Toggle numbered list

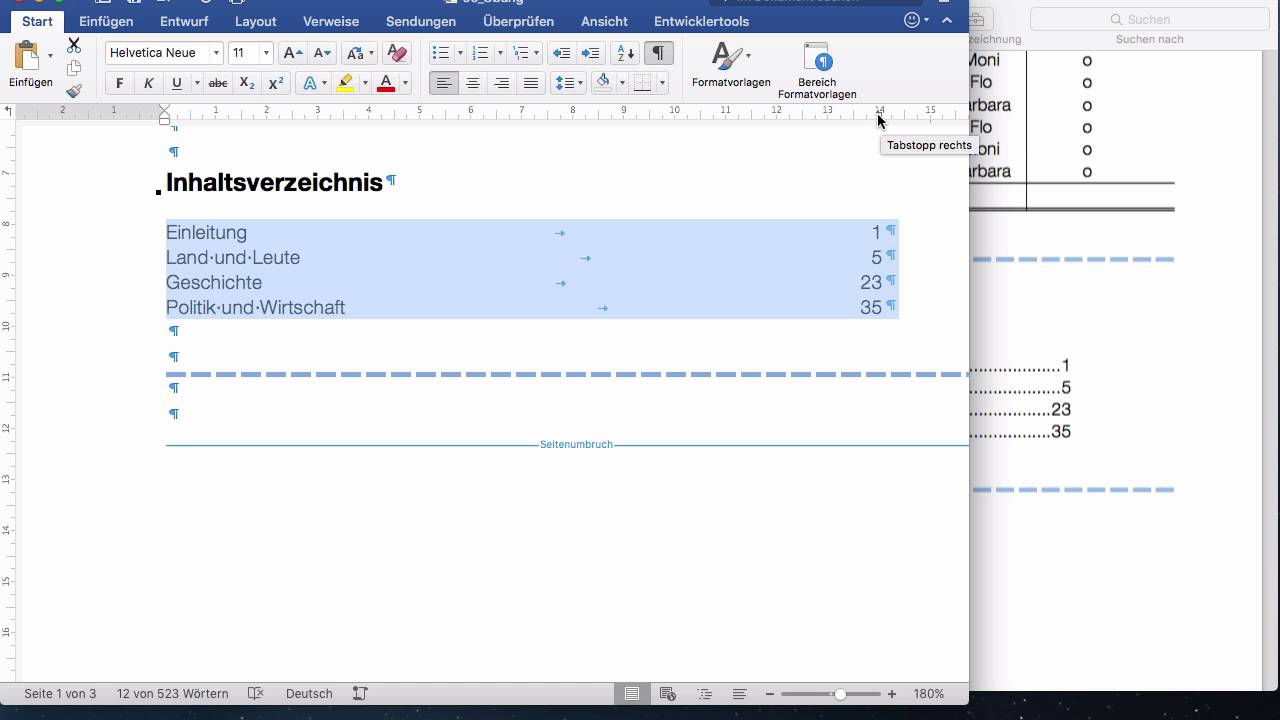pos(480,53)
